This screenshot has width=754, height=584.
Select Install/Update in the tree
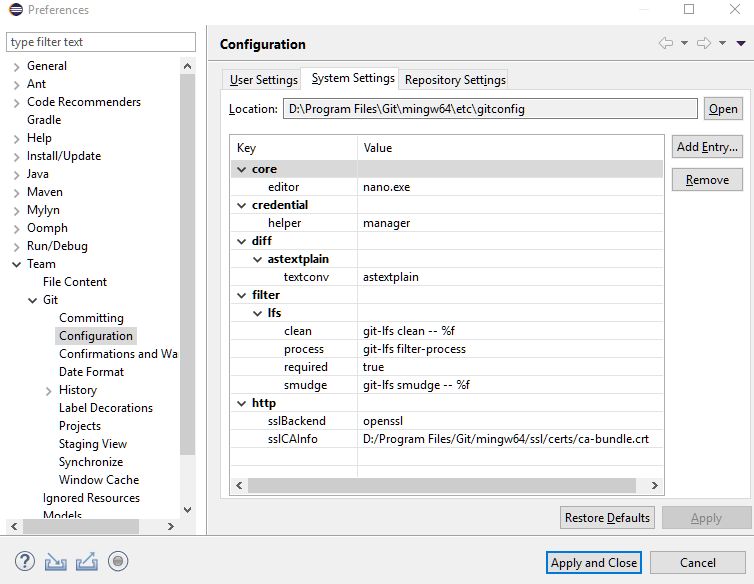tap(64, 156)
